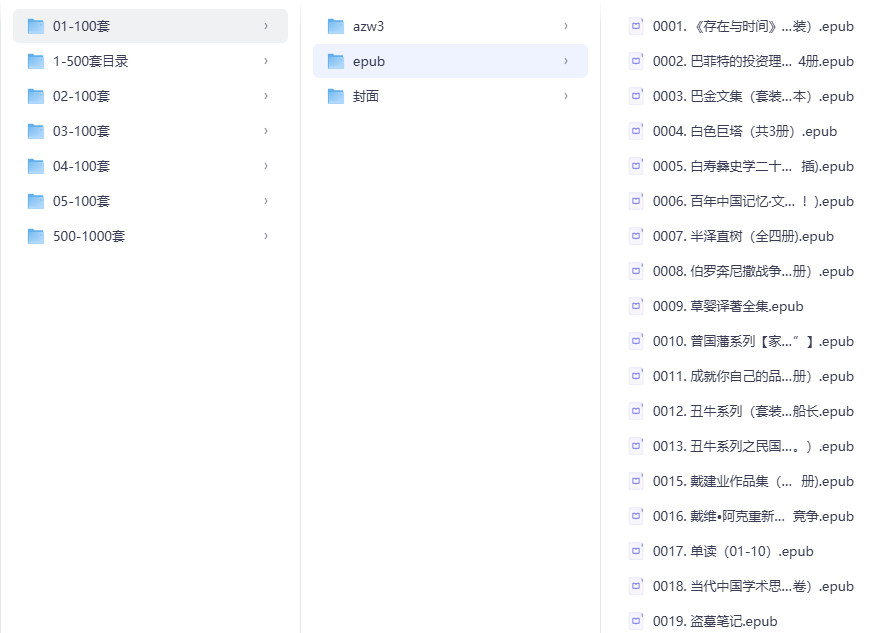Image resolution: width=876 pixels, height=633 pixels.
Task: Click file icon of 0001 存在与时间 epub
Action: click(x=636, y=26)
